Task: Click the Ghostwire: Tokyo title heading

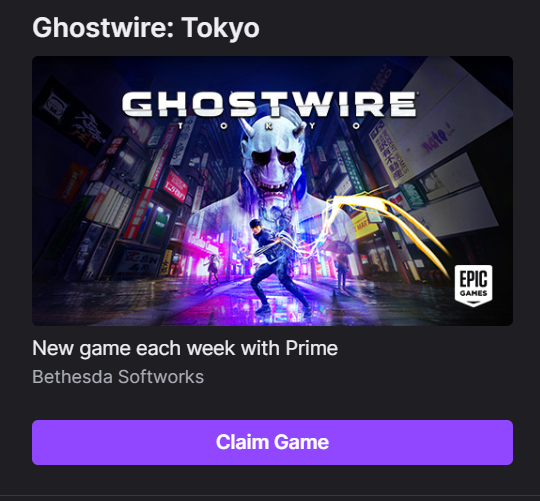Action: click(x=146, y=28)
